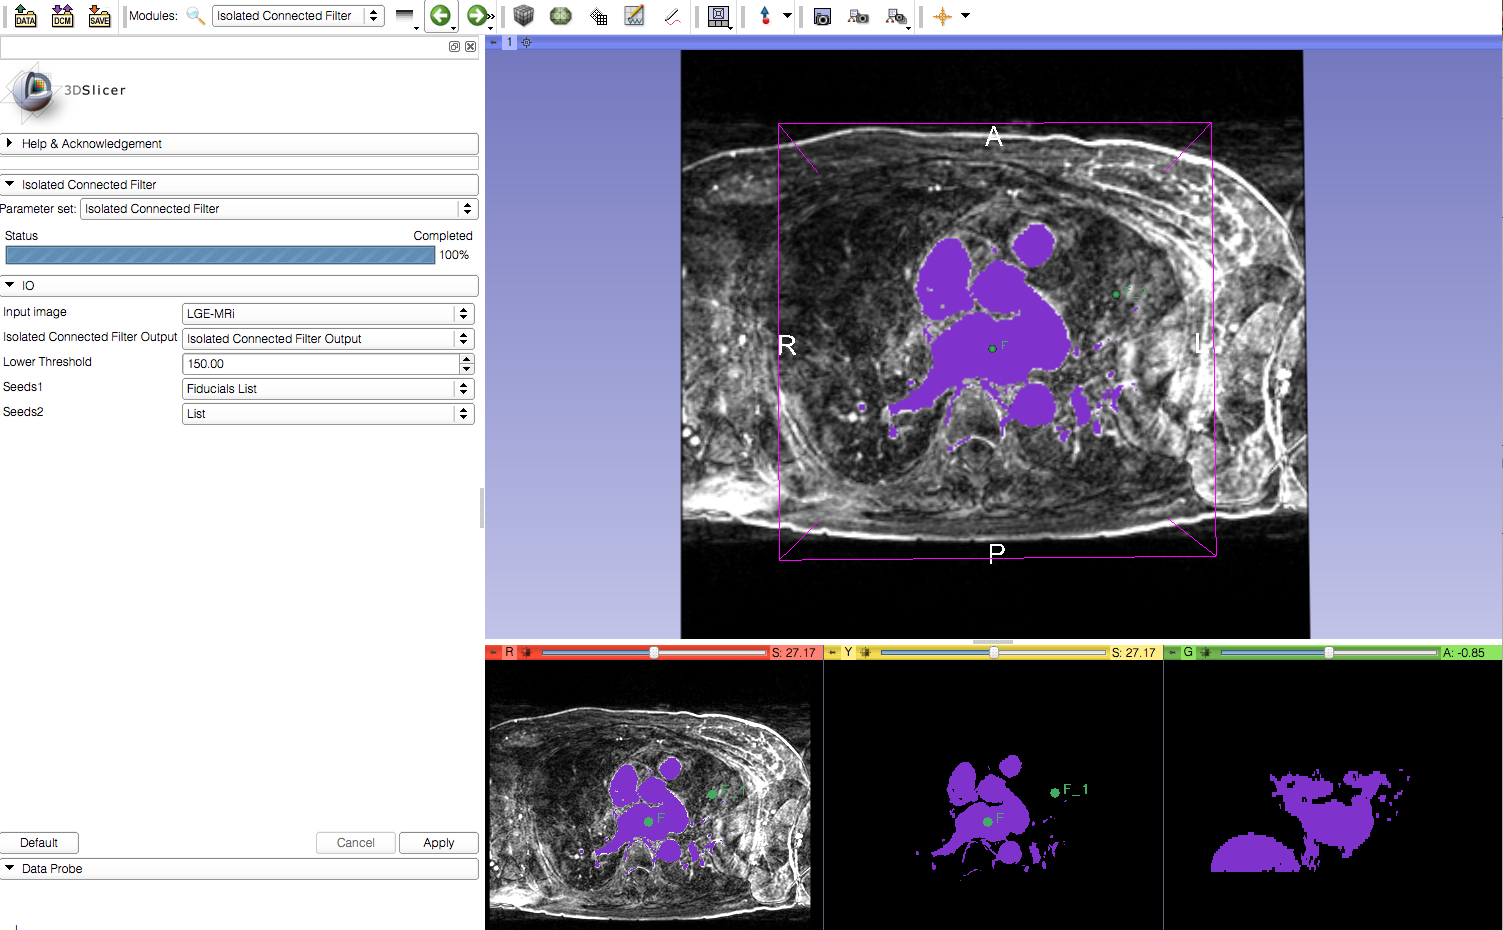Click the Save scene icon
This screenshot has width=1503, height=930.
pos(99,16)
